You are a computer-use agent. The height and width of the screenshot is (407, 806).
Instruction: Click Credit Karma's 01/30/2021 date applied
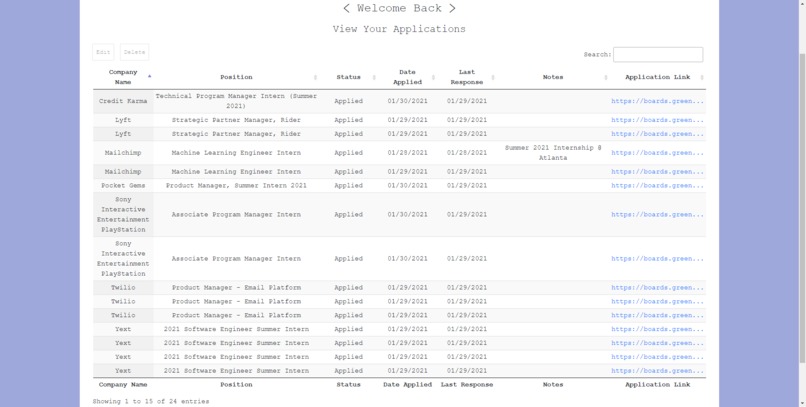408,101
